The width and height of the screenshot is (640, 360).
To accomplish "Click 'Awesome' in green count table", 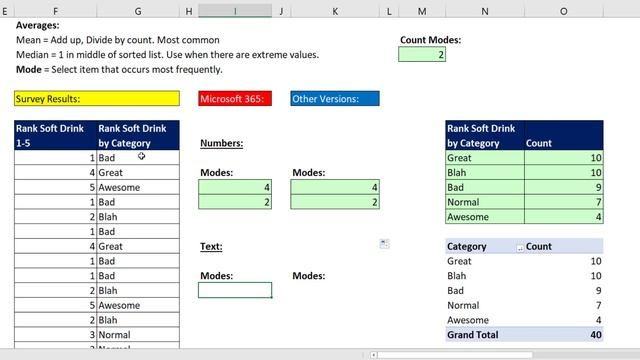I will [x=485, y=216].
